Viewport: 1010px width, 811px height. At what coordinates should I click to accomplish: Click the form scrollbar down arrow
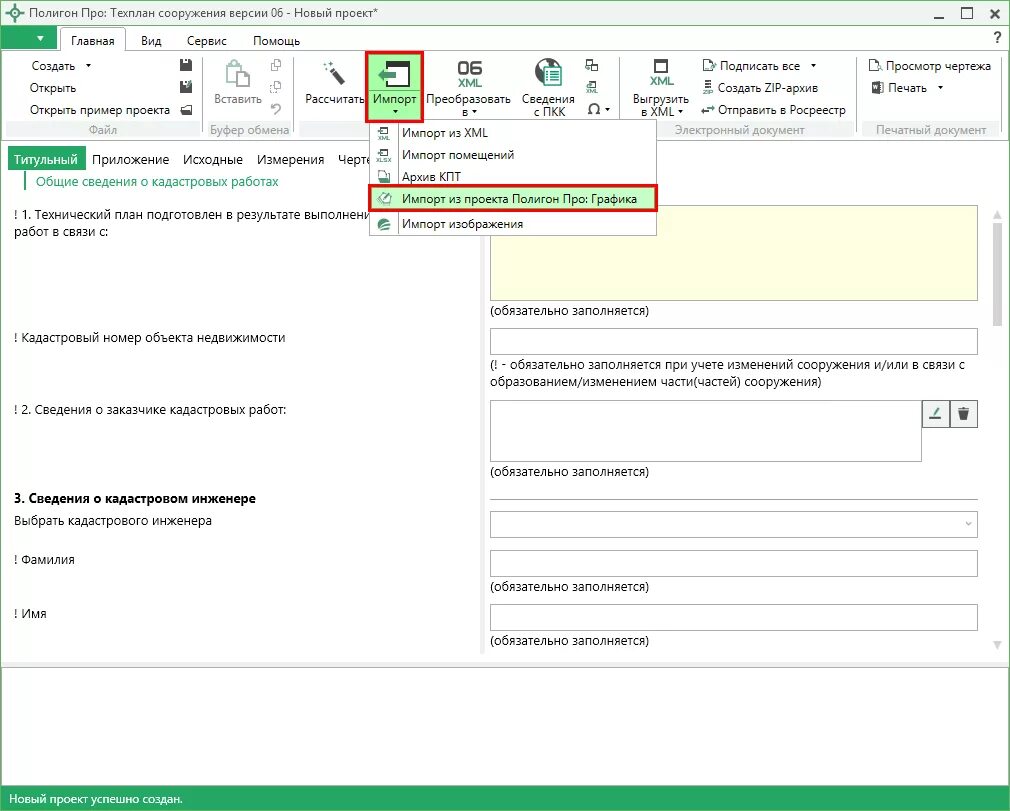tap(998, 644)
